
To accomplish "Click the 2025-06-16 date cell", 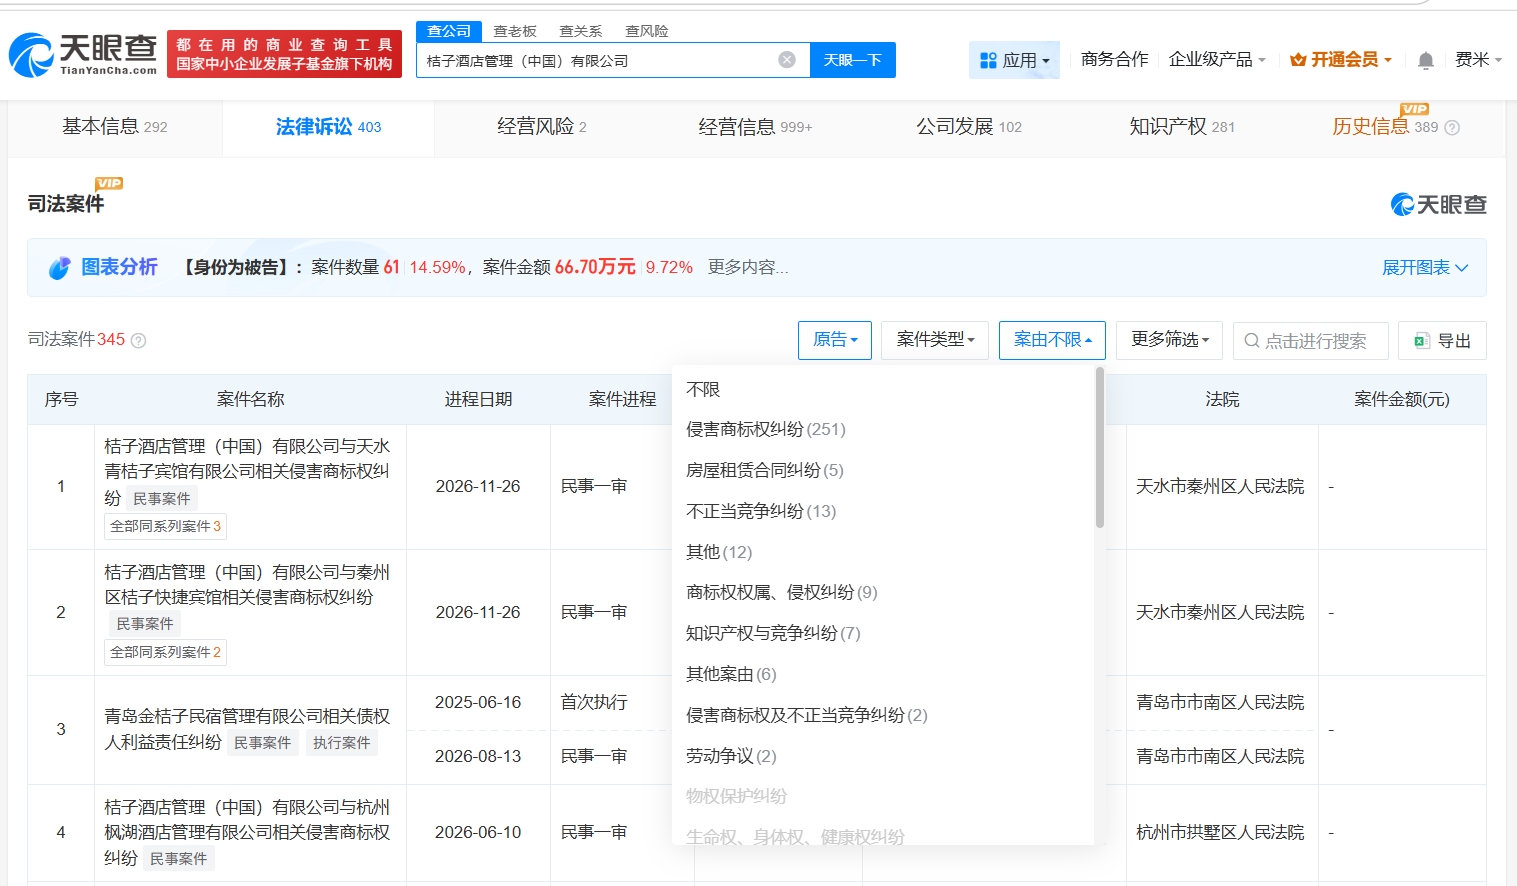I will [x=478, y=703].
